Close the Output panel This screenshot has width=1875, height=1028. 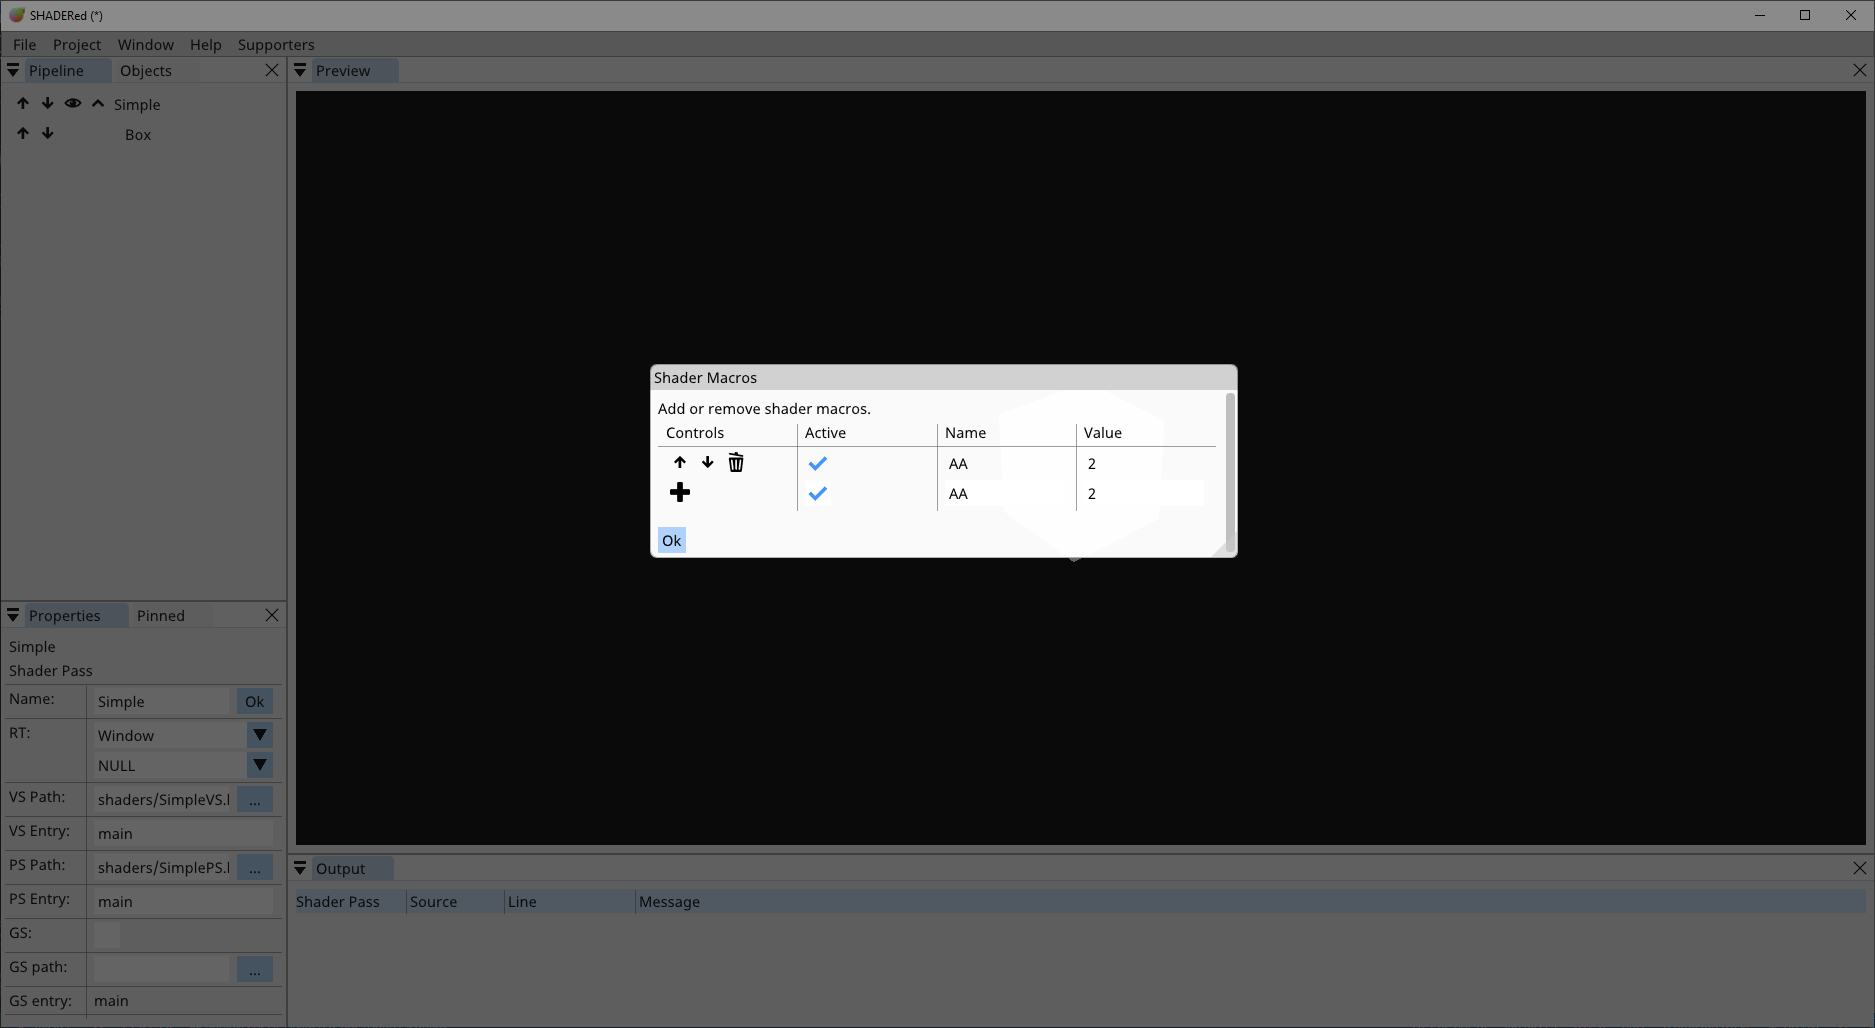[x=1860, y=868]
